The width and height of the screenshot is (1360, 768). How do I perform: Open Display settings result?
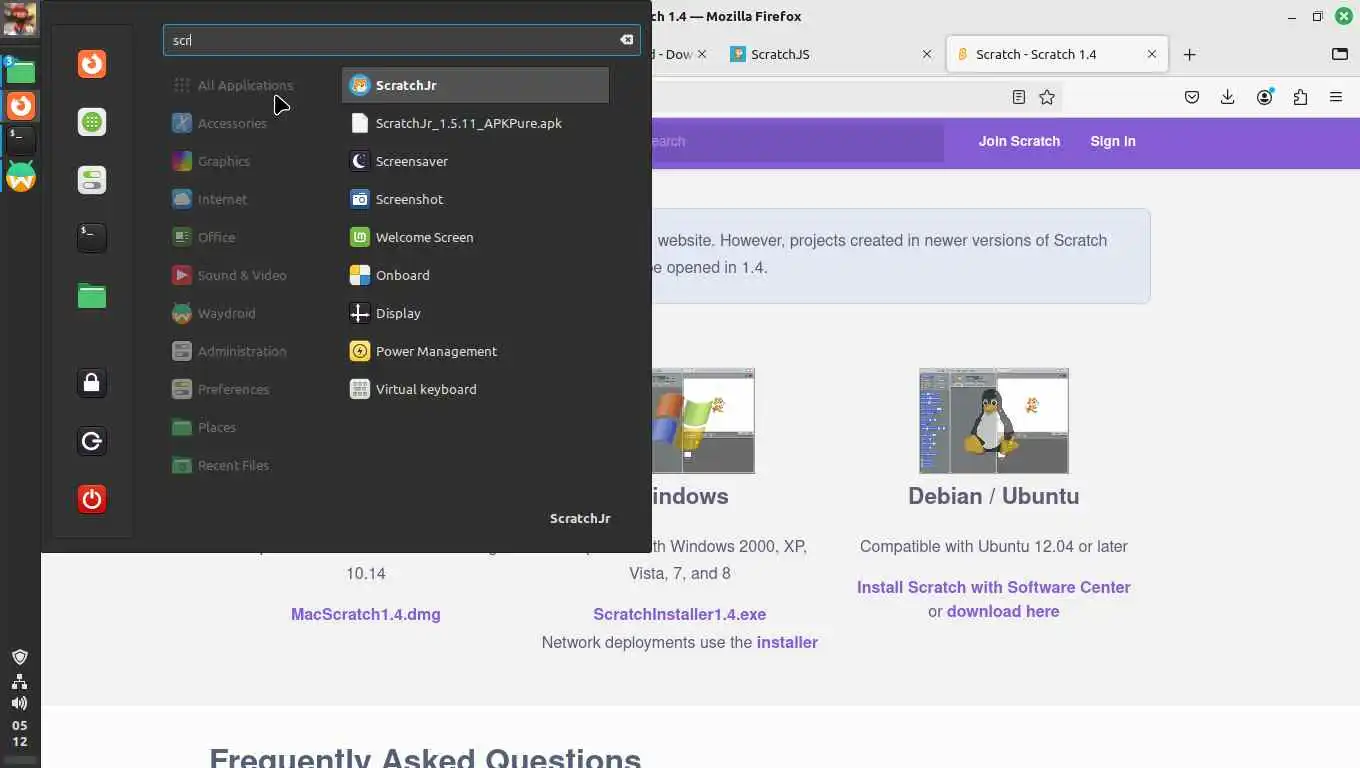(x=475, y=313)
